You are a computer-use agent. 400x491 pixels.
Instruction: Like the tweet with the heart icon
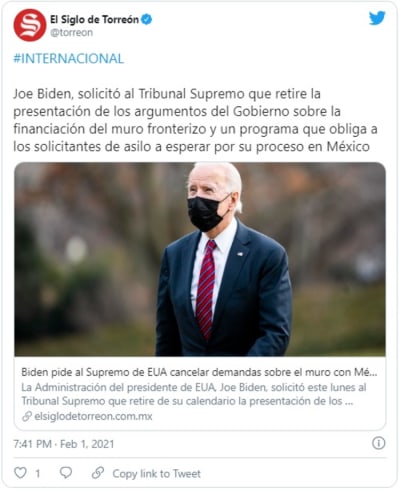(20, 473)
